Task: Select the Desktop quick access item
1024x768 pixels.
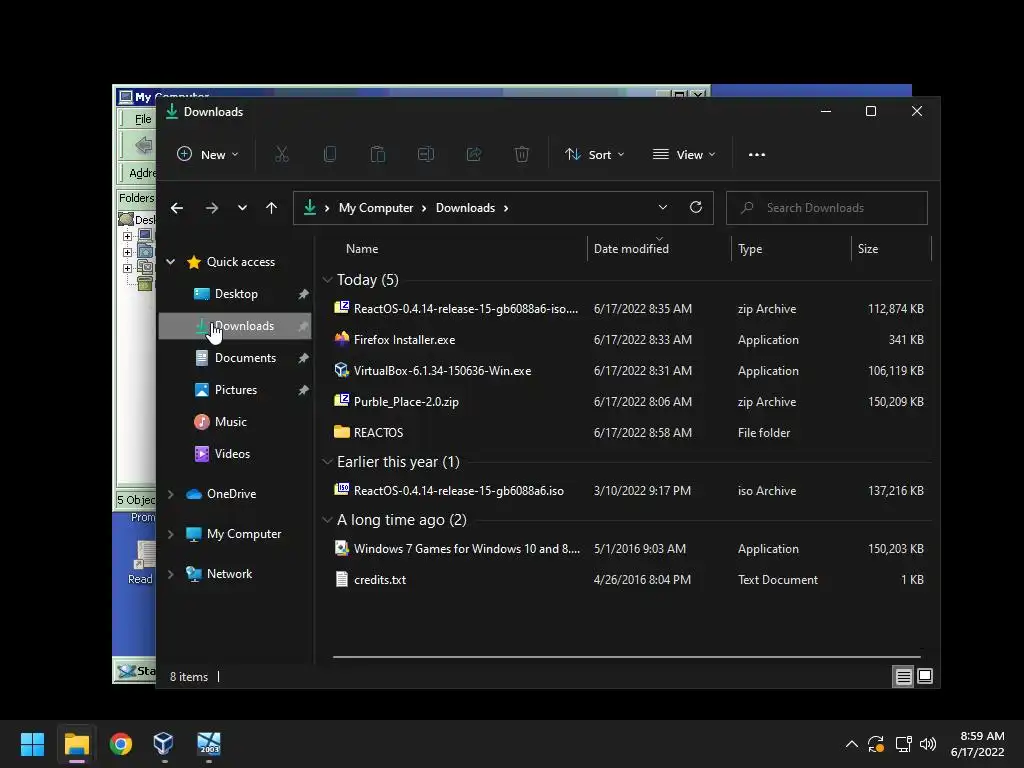Action: [234, 294]
